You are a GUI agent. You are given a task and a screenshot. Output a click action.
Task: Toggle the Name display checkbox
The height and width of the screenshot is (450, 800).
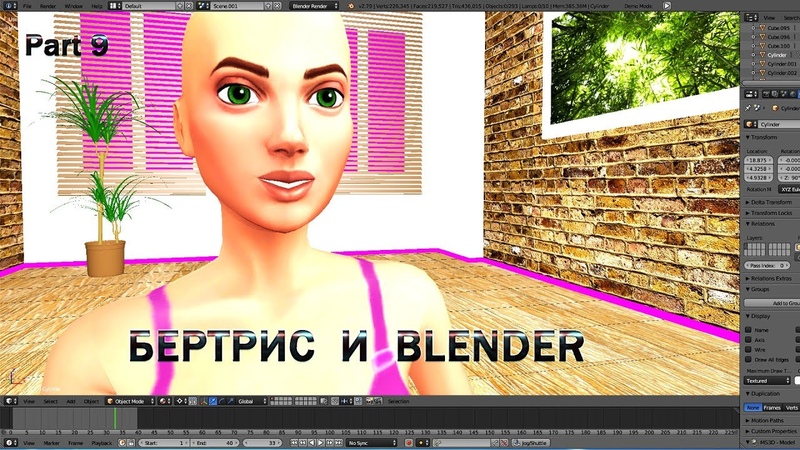pyautogui.click(x=748, y=330)
